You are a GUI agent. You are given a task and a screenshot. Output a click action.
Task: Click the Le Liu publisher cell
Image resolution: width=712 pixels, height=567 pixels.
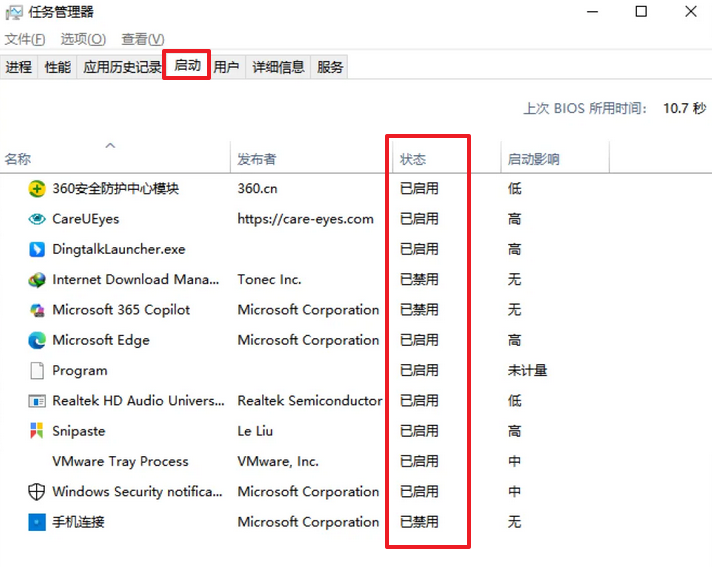(x=255, y=431)
